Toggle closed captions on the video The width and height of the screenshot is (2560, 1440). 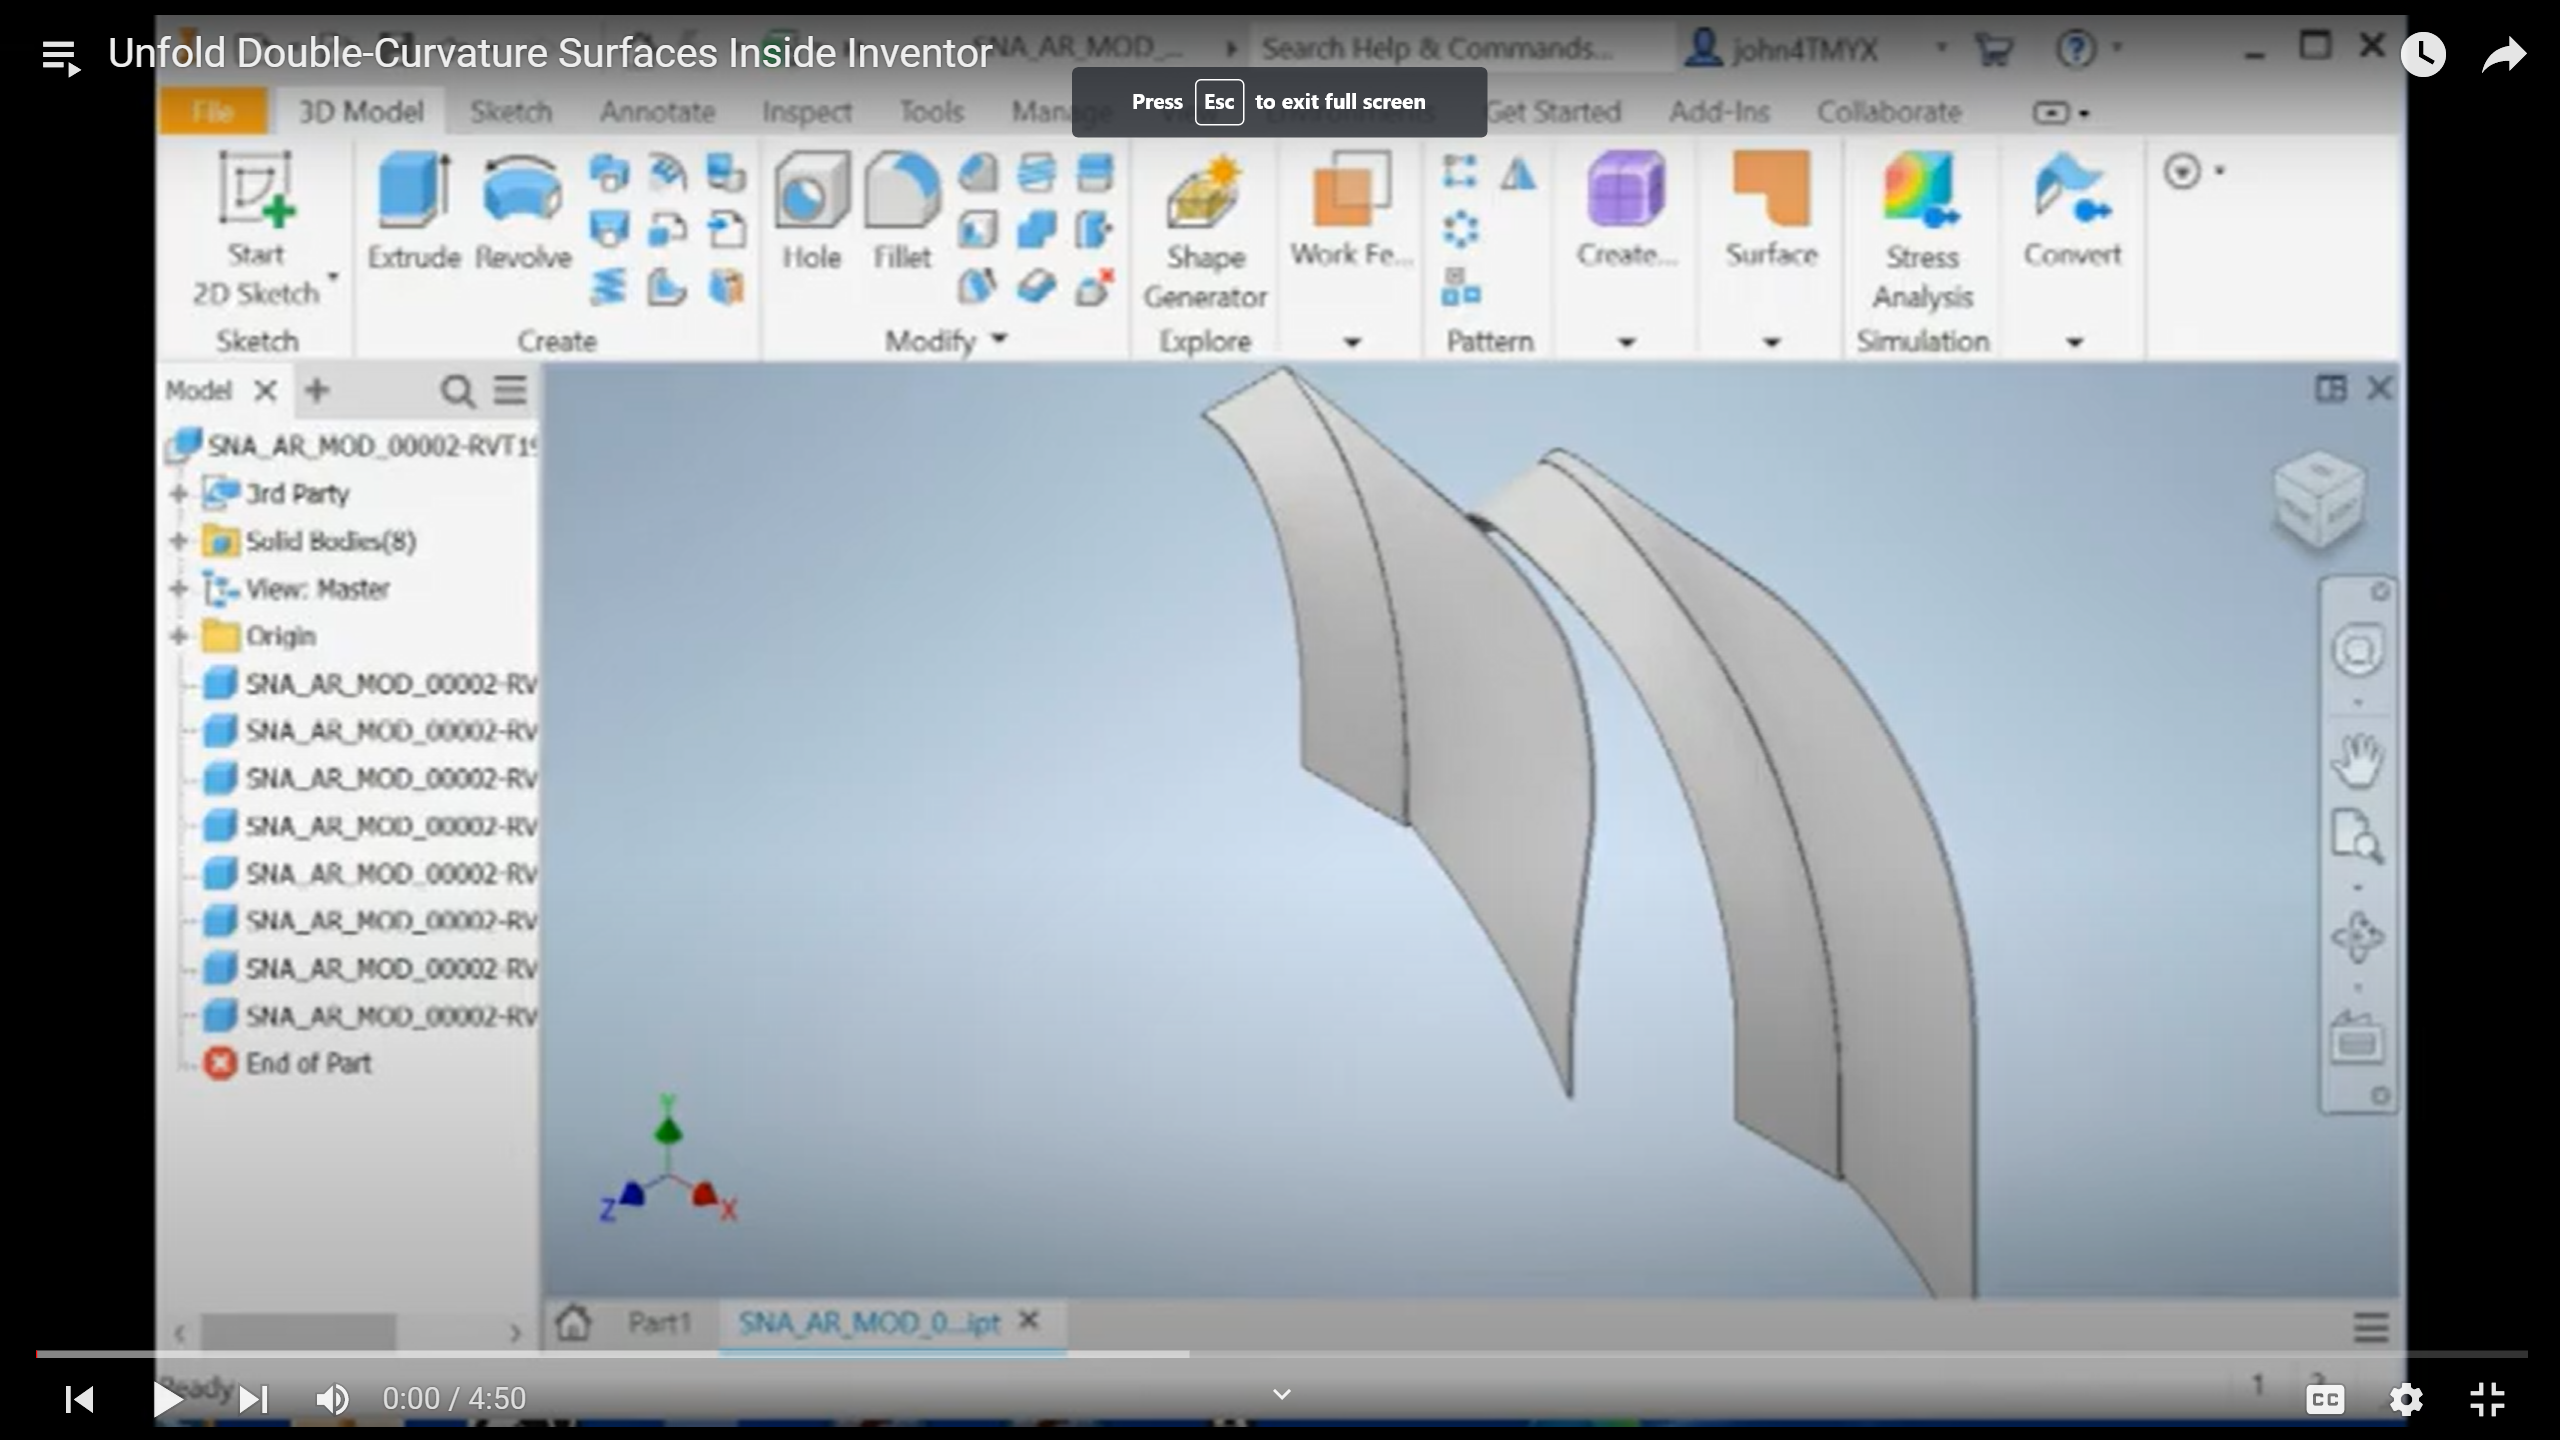[x=2324, y=1399]
